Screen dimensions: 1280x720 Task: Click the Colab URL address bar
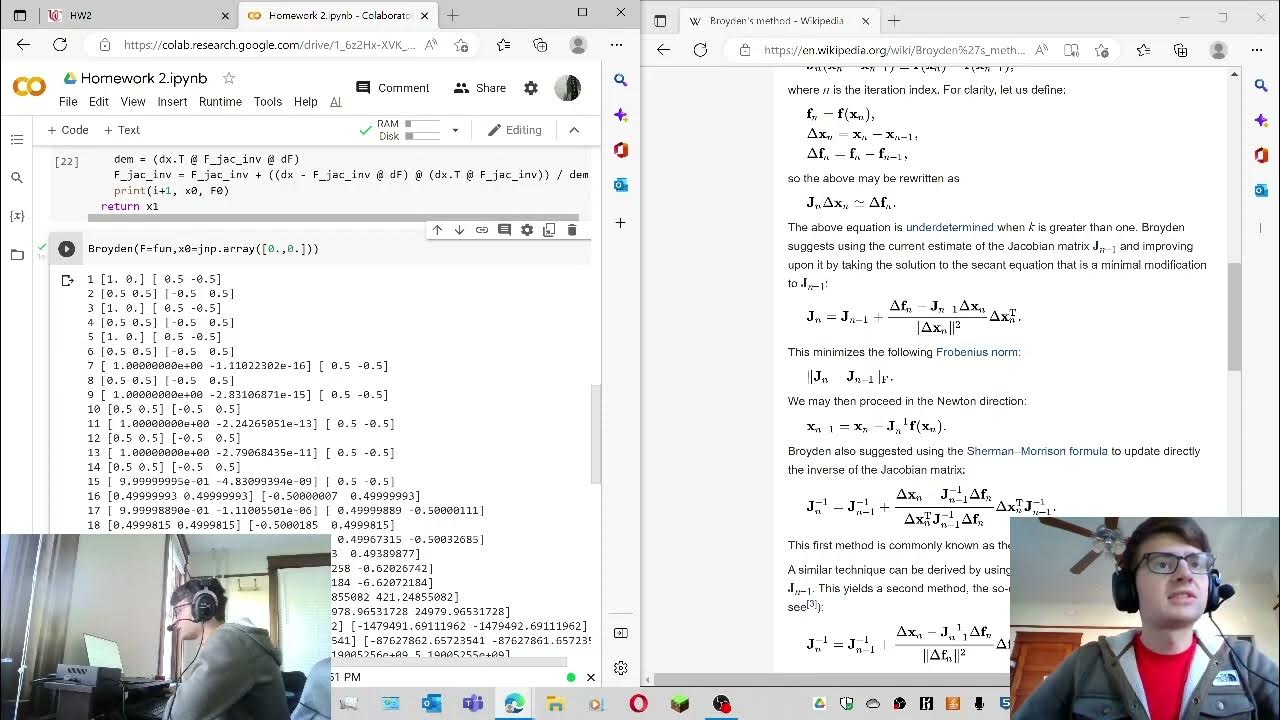(270, 45)
